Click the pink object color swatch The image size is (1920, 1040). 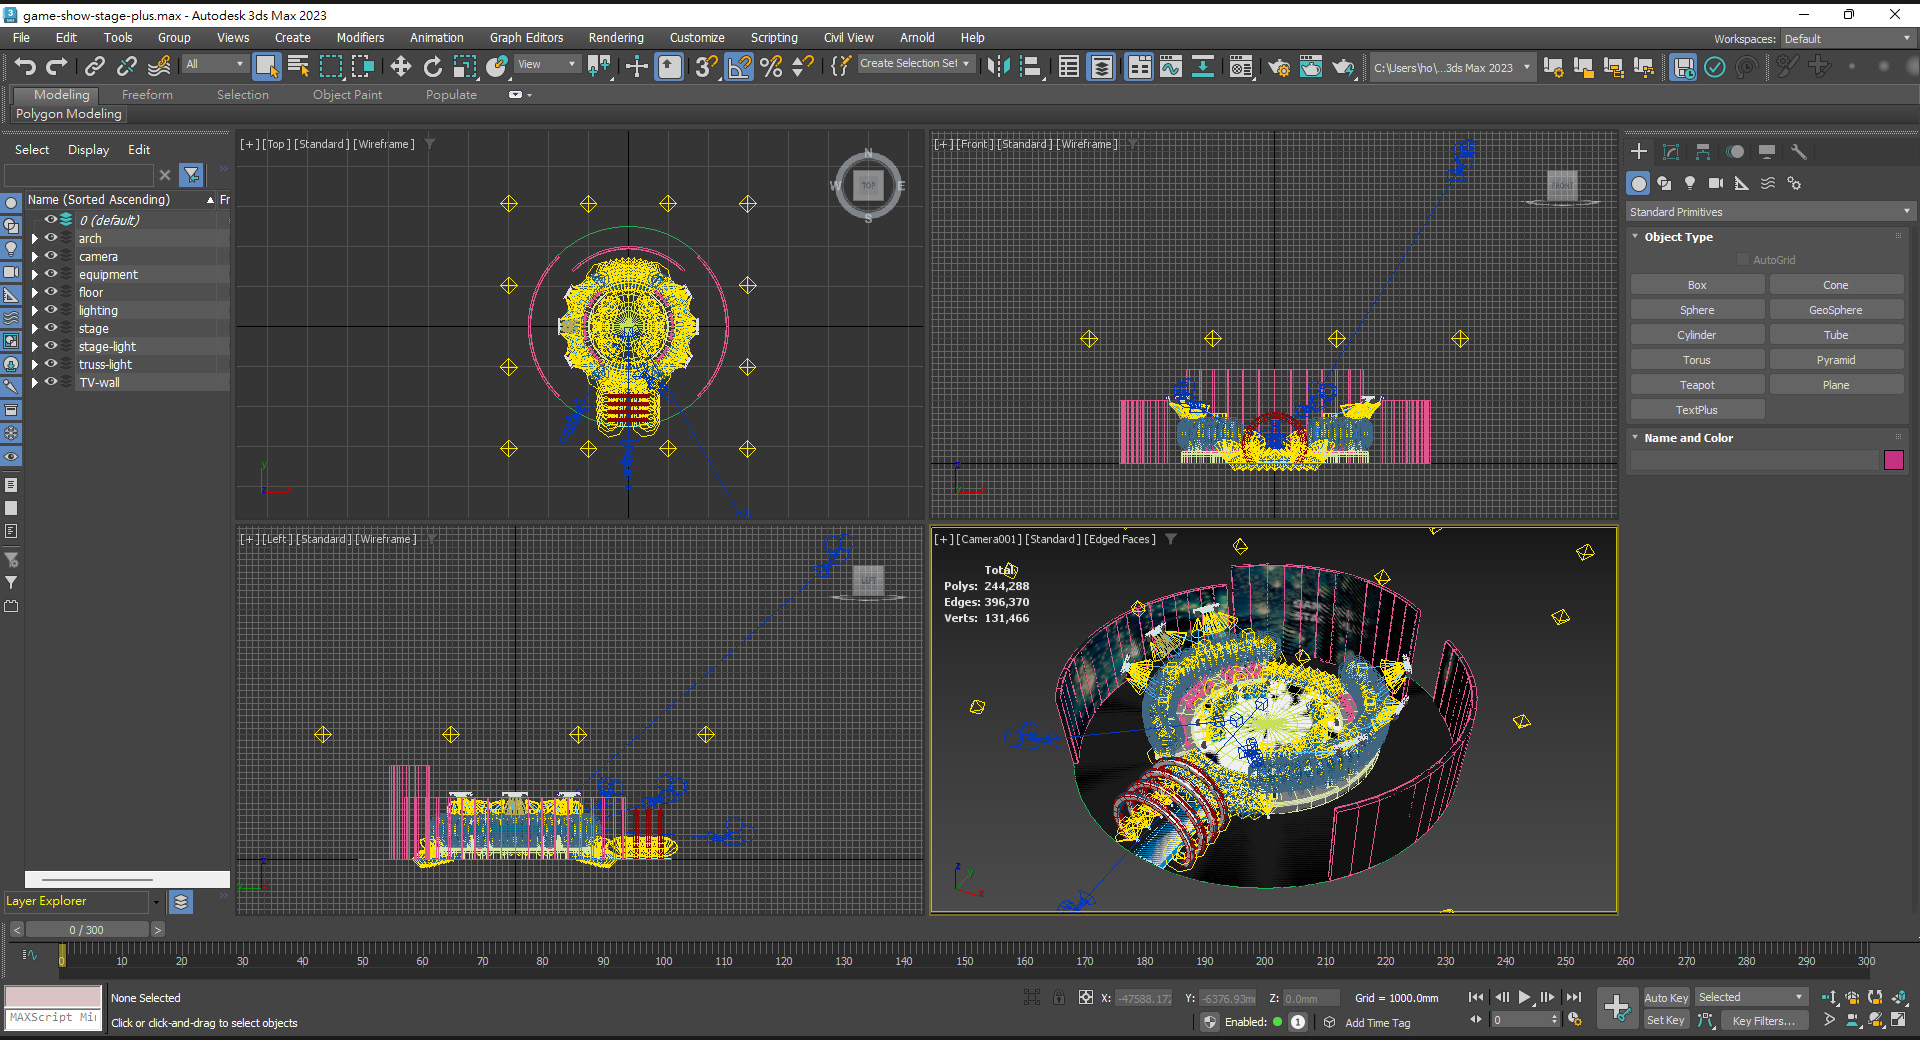coord(1893,460)
